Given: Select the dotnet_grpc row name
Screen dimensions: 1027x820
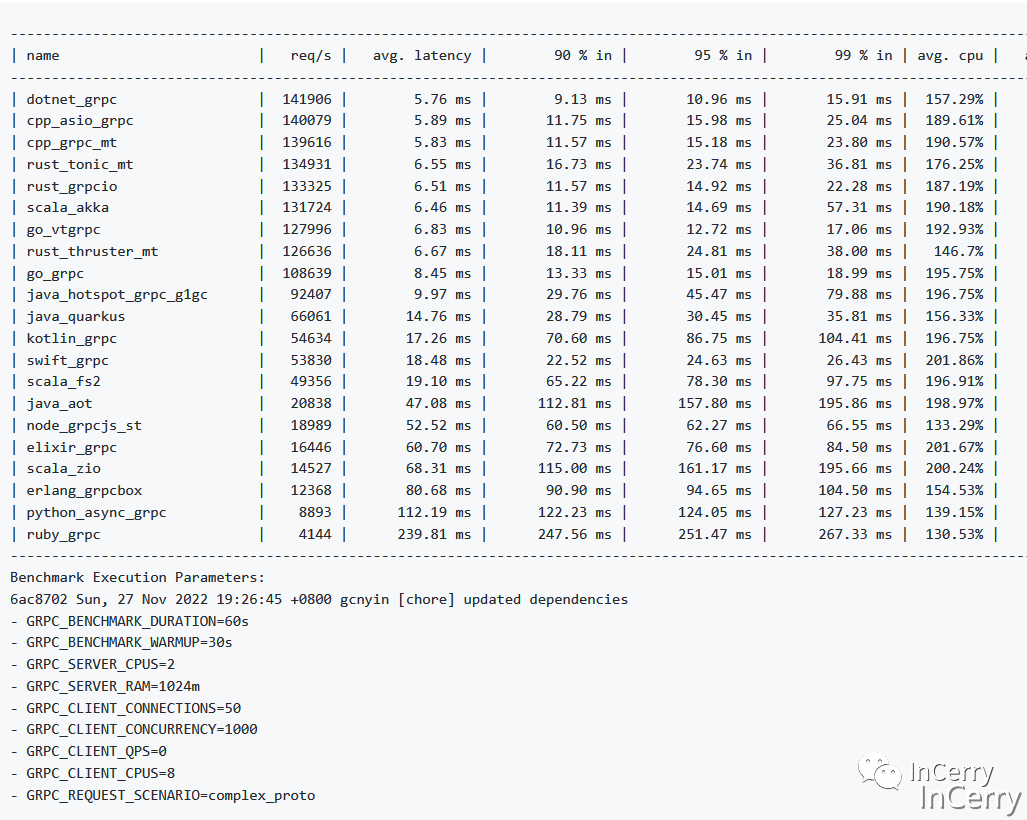Looking at the screenshot, I should point(71,99).
